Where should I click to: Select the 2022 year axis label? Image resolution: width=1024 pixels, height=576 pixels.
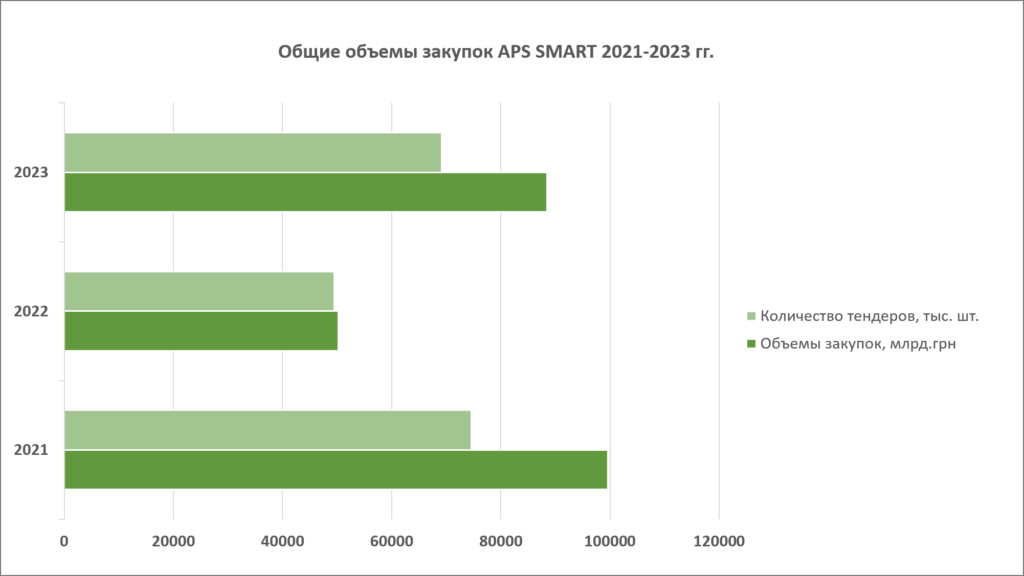[x=32, y=312]
